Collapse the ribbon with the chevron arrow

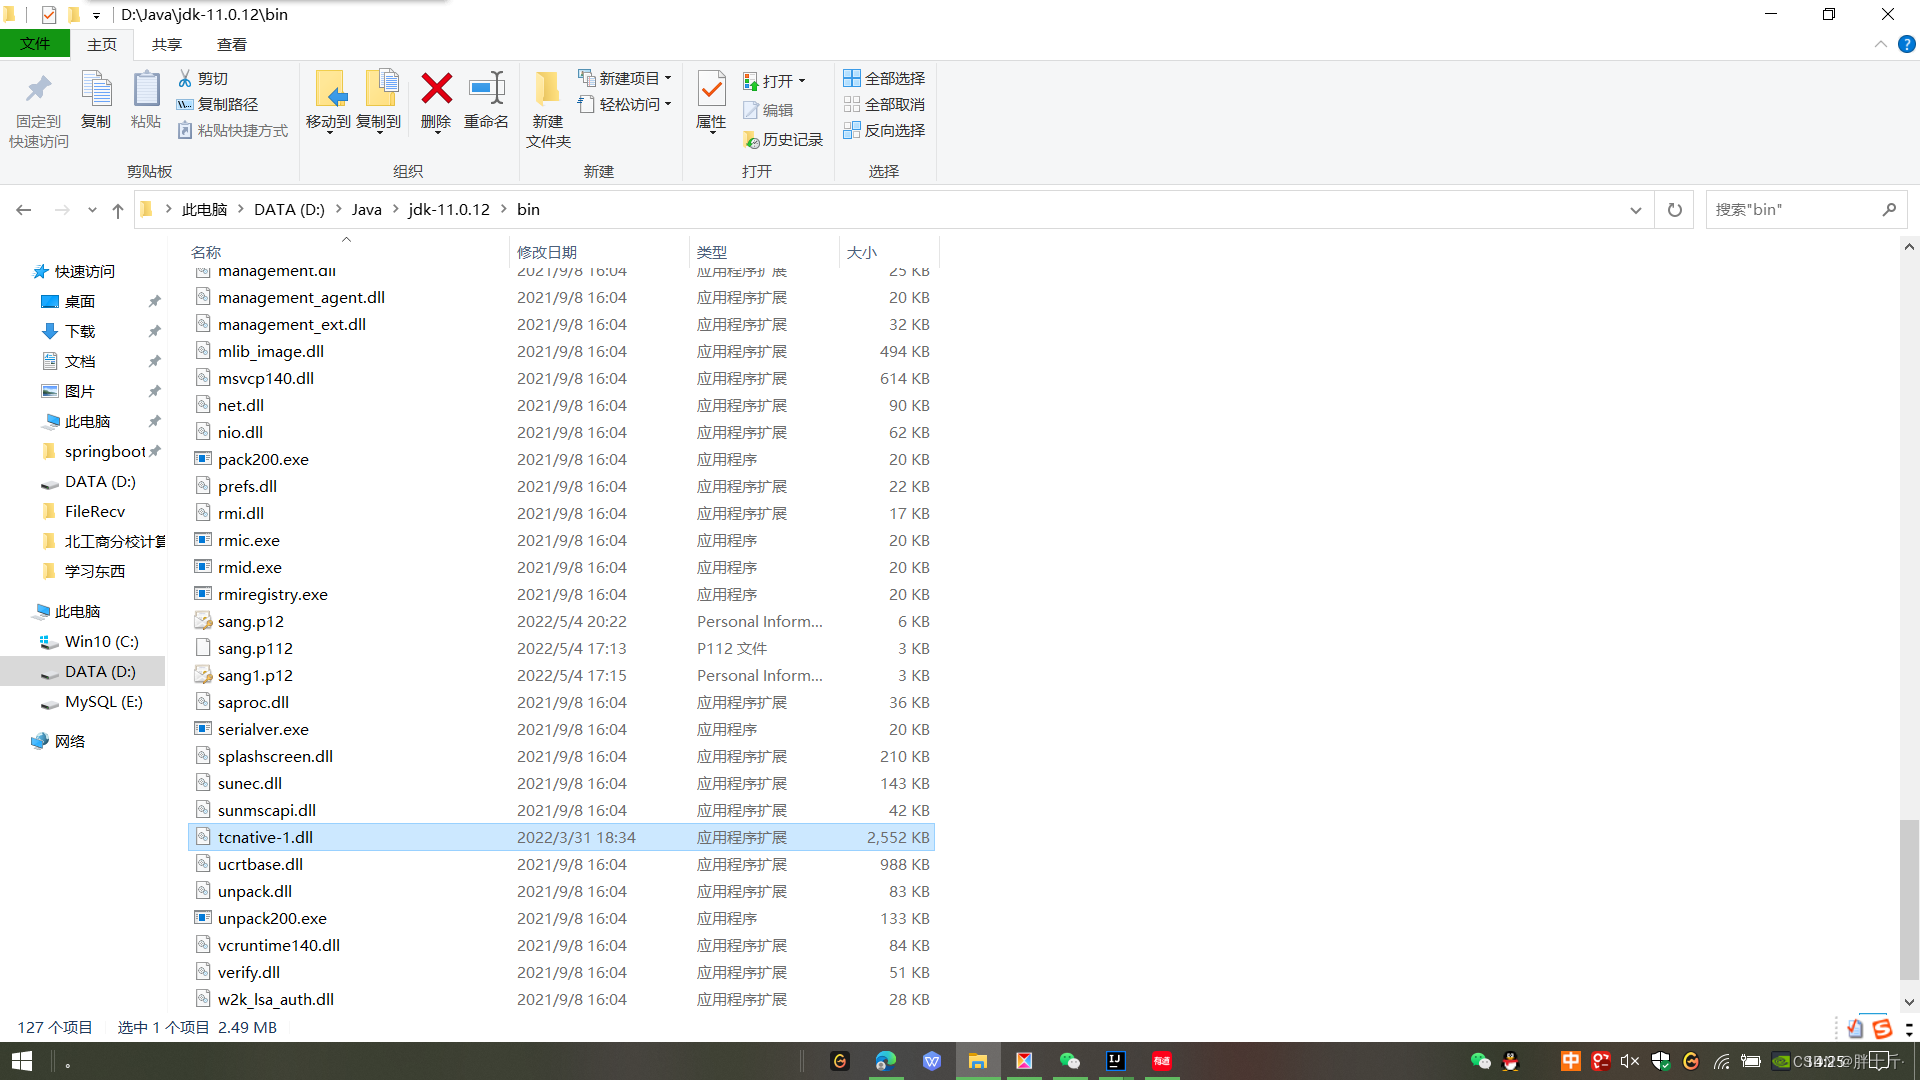click(x=1880, y=44)
